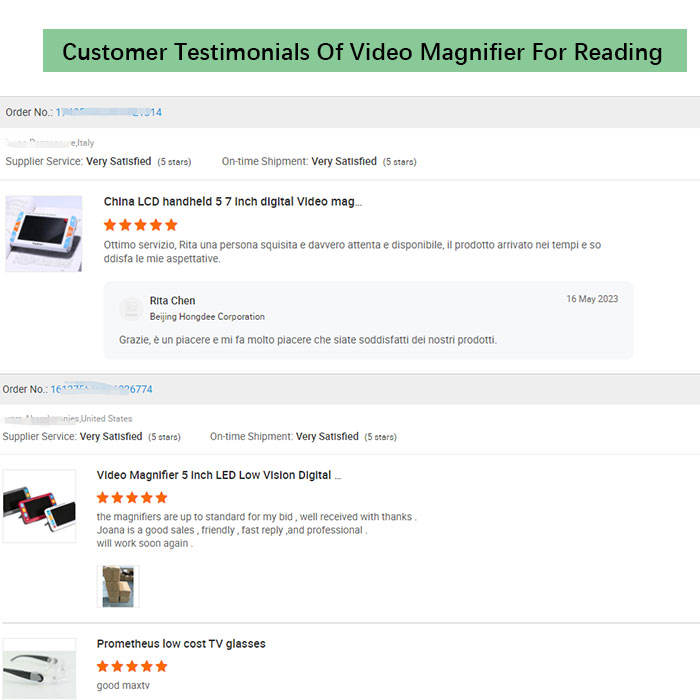Click Beijing Hongdee Corporation company name
The image size is (700, 700).
[x=207, y=317]
